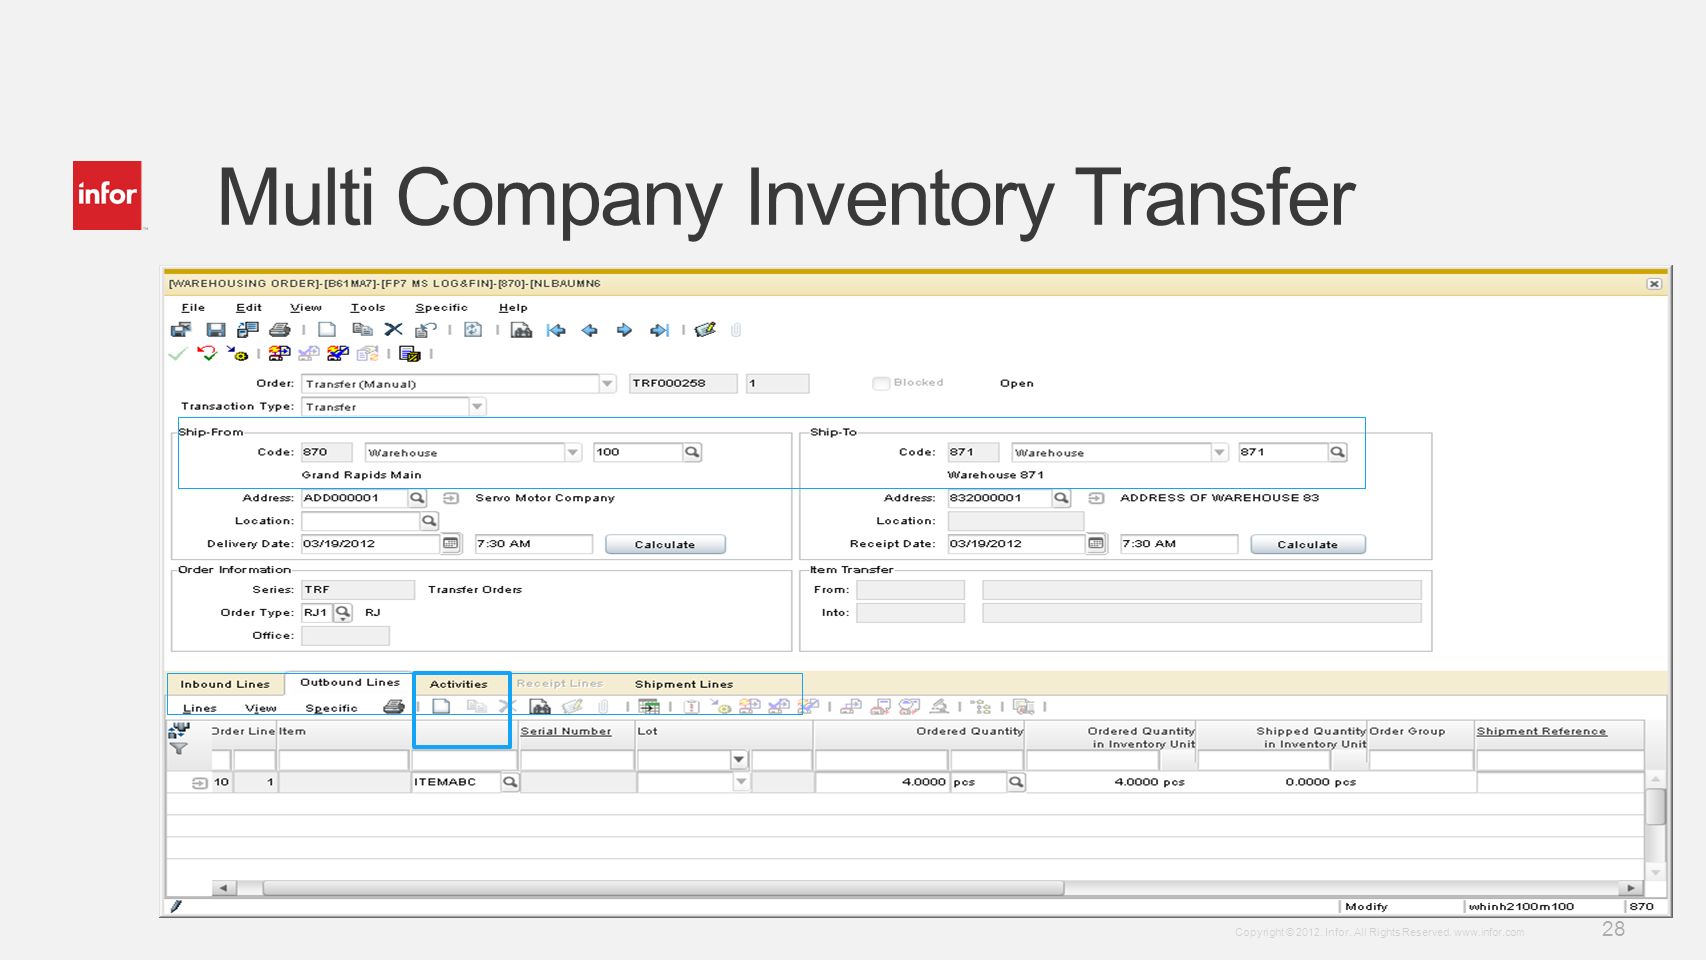Open Receipt Date calendar icon
This screenshot has height=960, width=1706.
pyautogui.click(x=1096, y=543)
